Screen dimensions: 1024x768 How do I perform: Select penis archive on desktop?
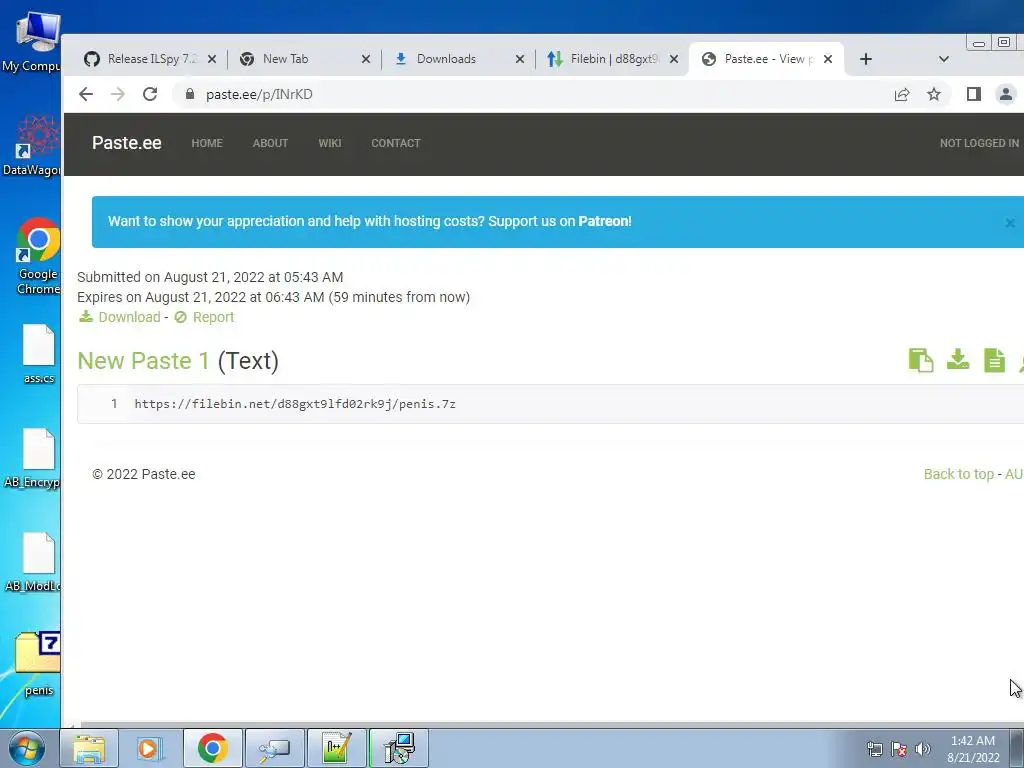[x=38, y=664]
